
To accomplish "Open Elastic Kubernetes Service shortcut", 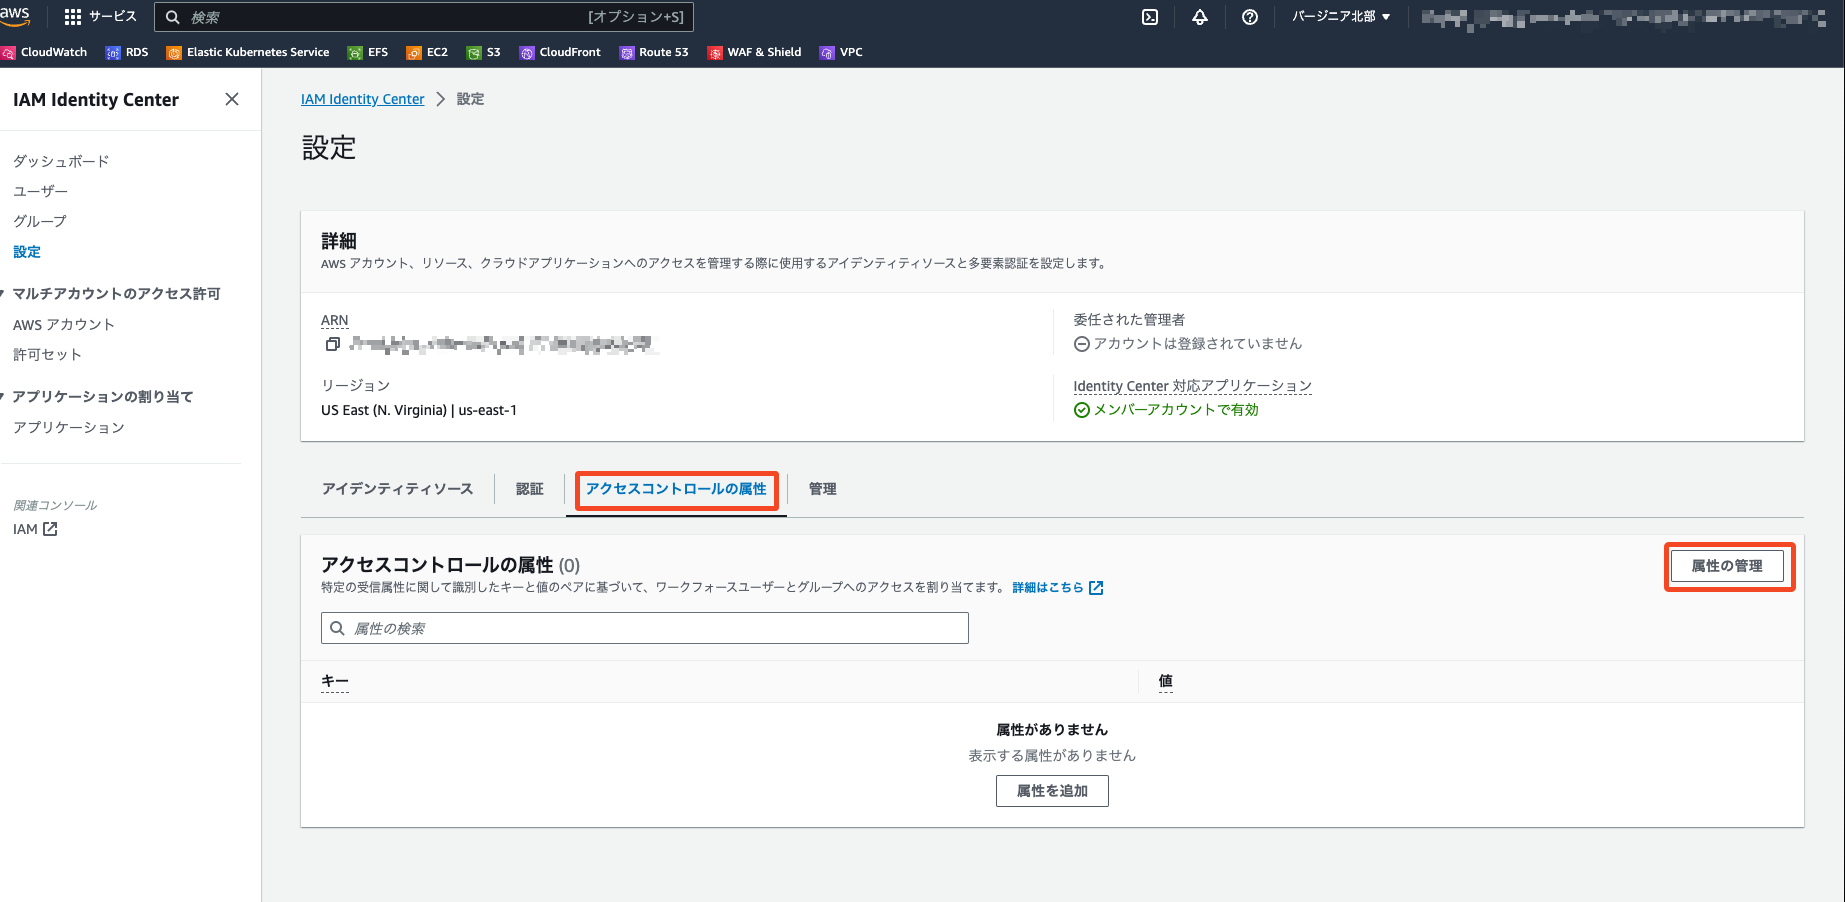I will (248, 52).
